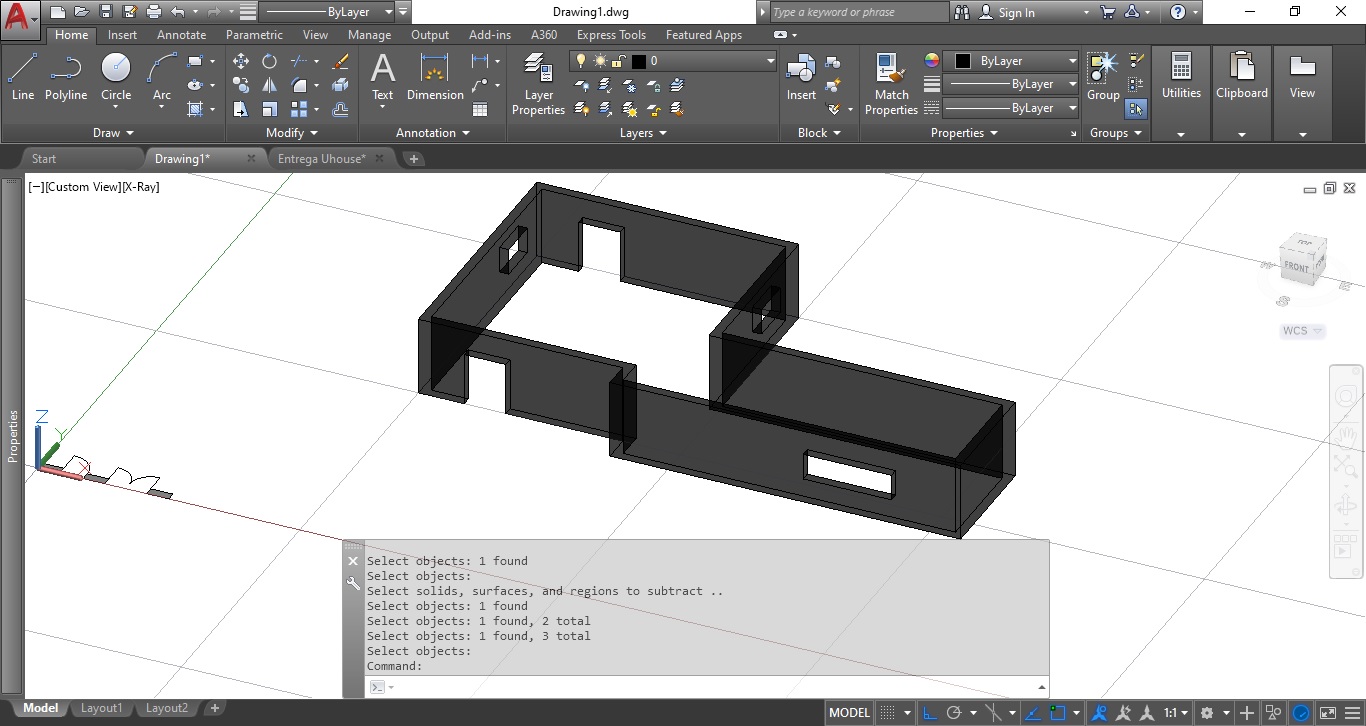
Task: Click in the keyword search field
Action: point(858,12)
